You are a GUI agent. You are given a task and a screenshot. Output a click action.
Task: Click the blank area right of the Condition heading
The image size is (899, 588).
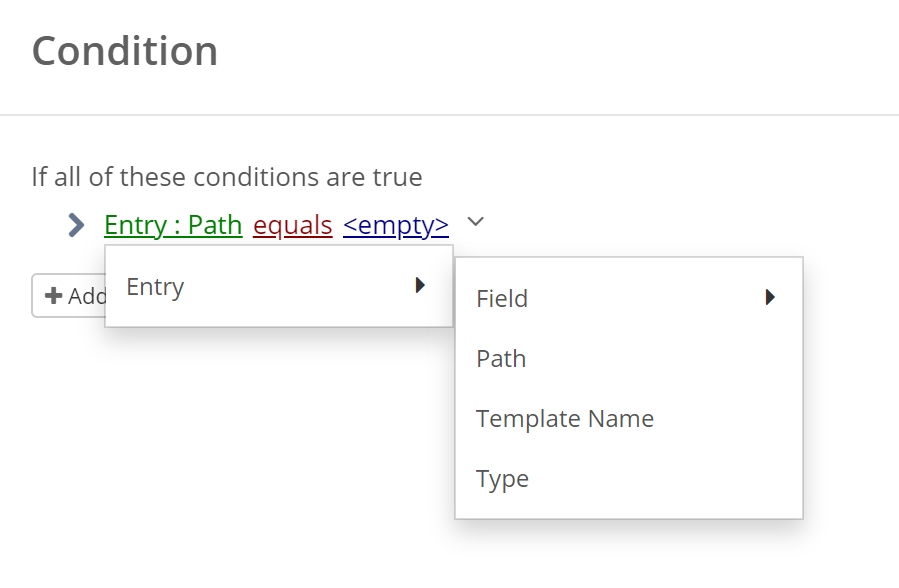tap(556, 51)
